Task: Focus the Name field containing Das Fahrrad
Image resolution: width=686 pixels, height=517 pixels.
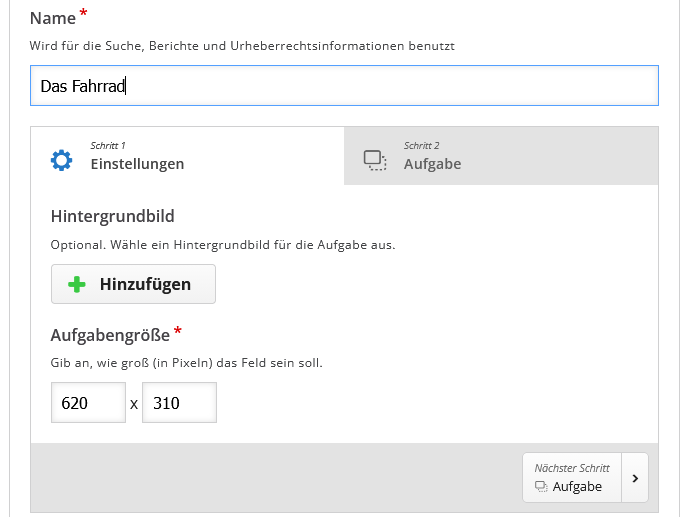Action: [344, 86]
